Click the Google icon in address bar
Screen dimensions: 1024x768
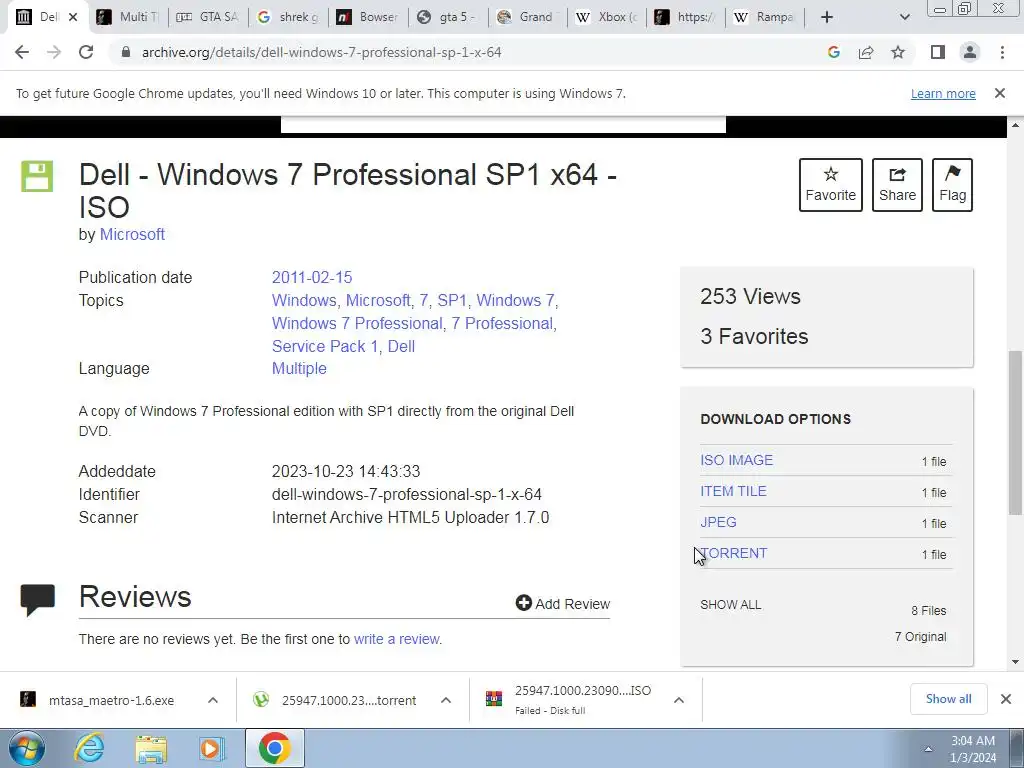tap(833, 52)
